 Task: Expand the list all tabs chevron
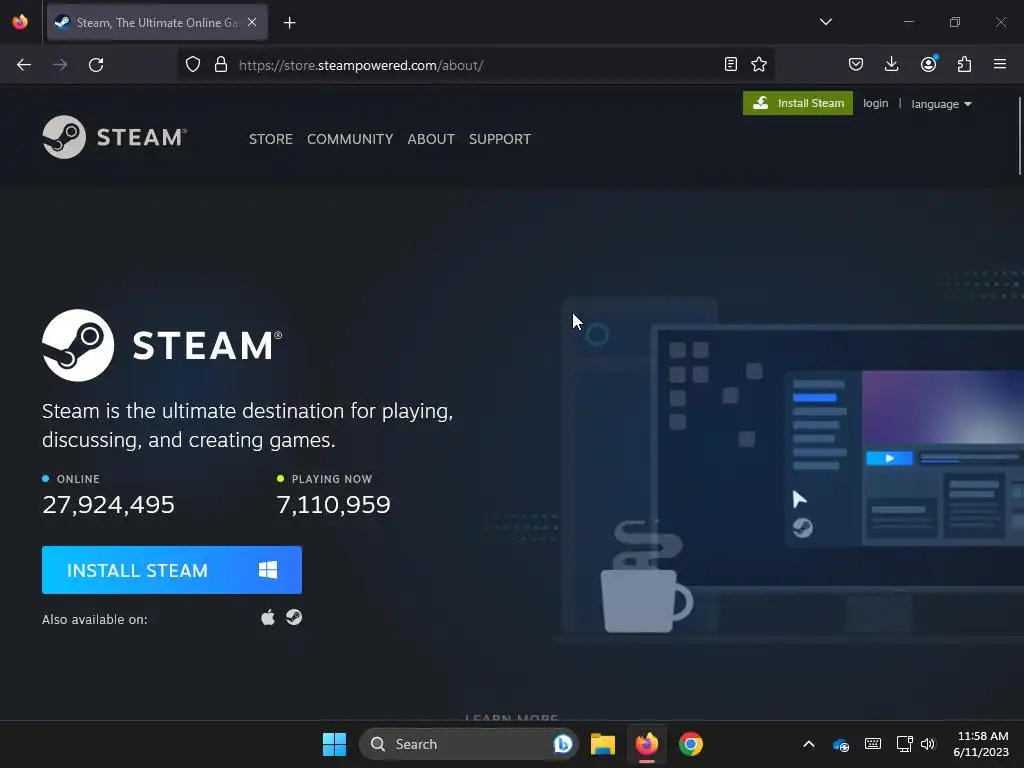tap(825, 22)
